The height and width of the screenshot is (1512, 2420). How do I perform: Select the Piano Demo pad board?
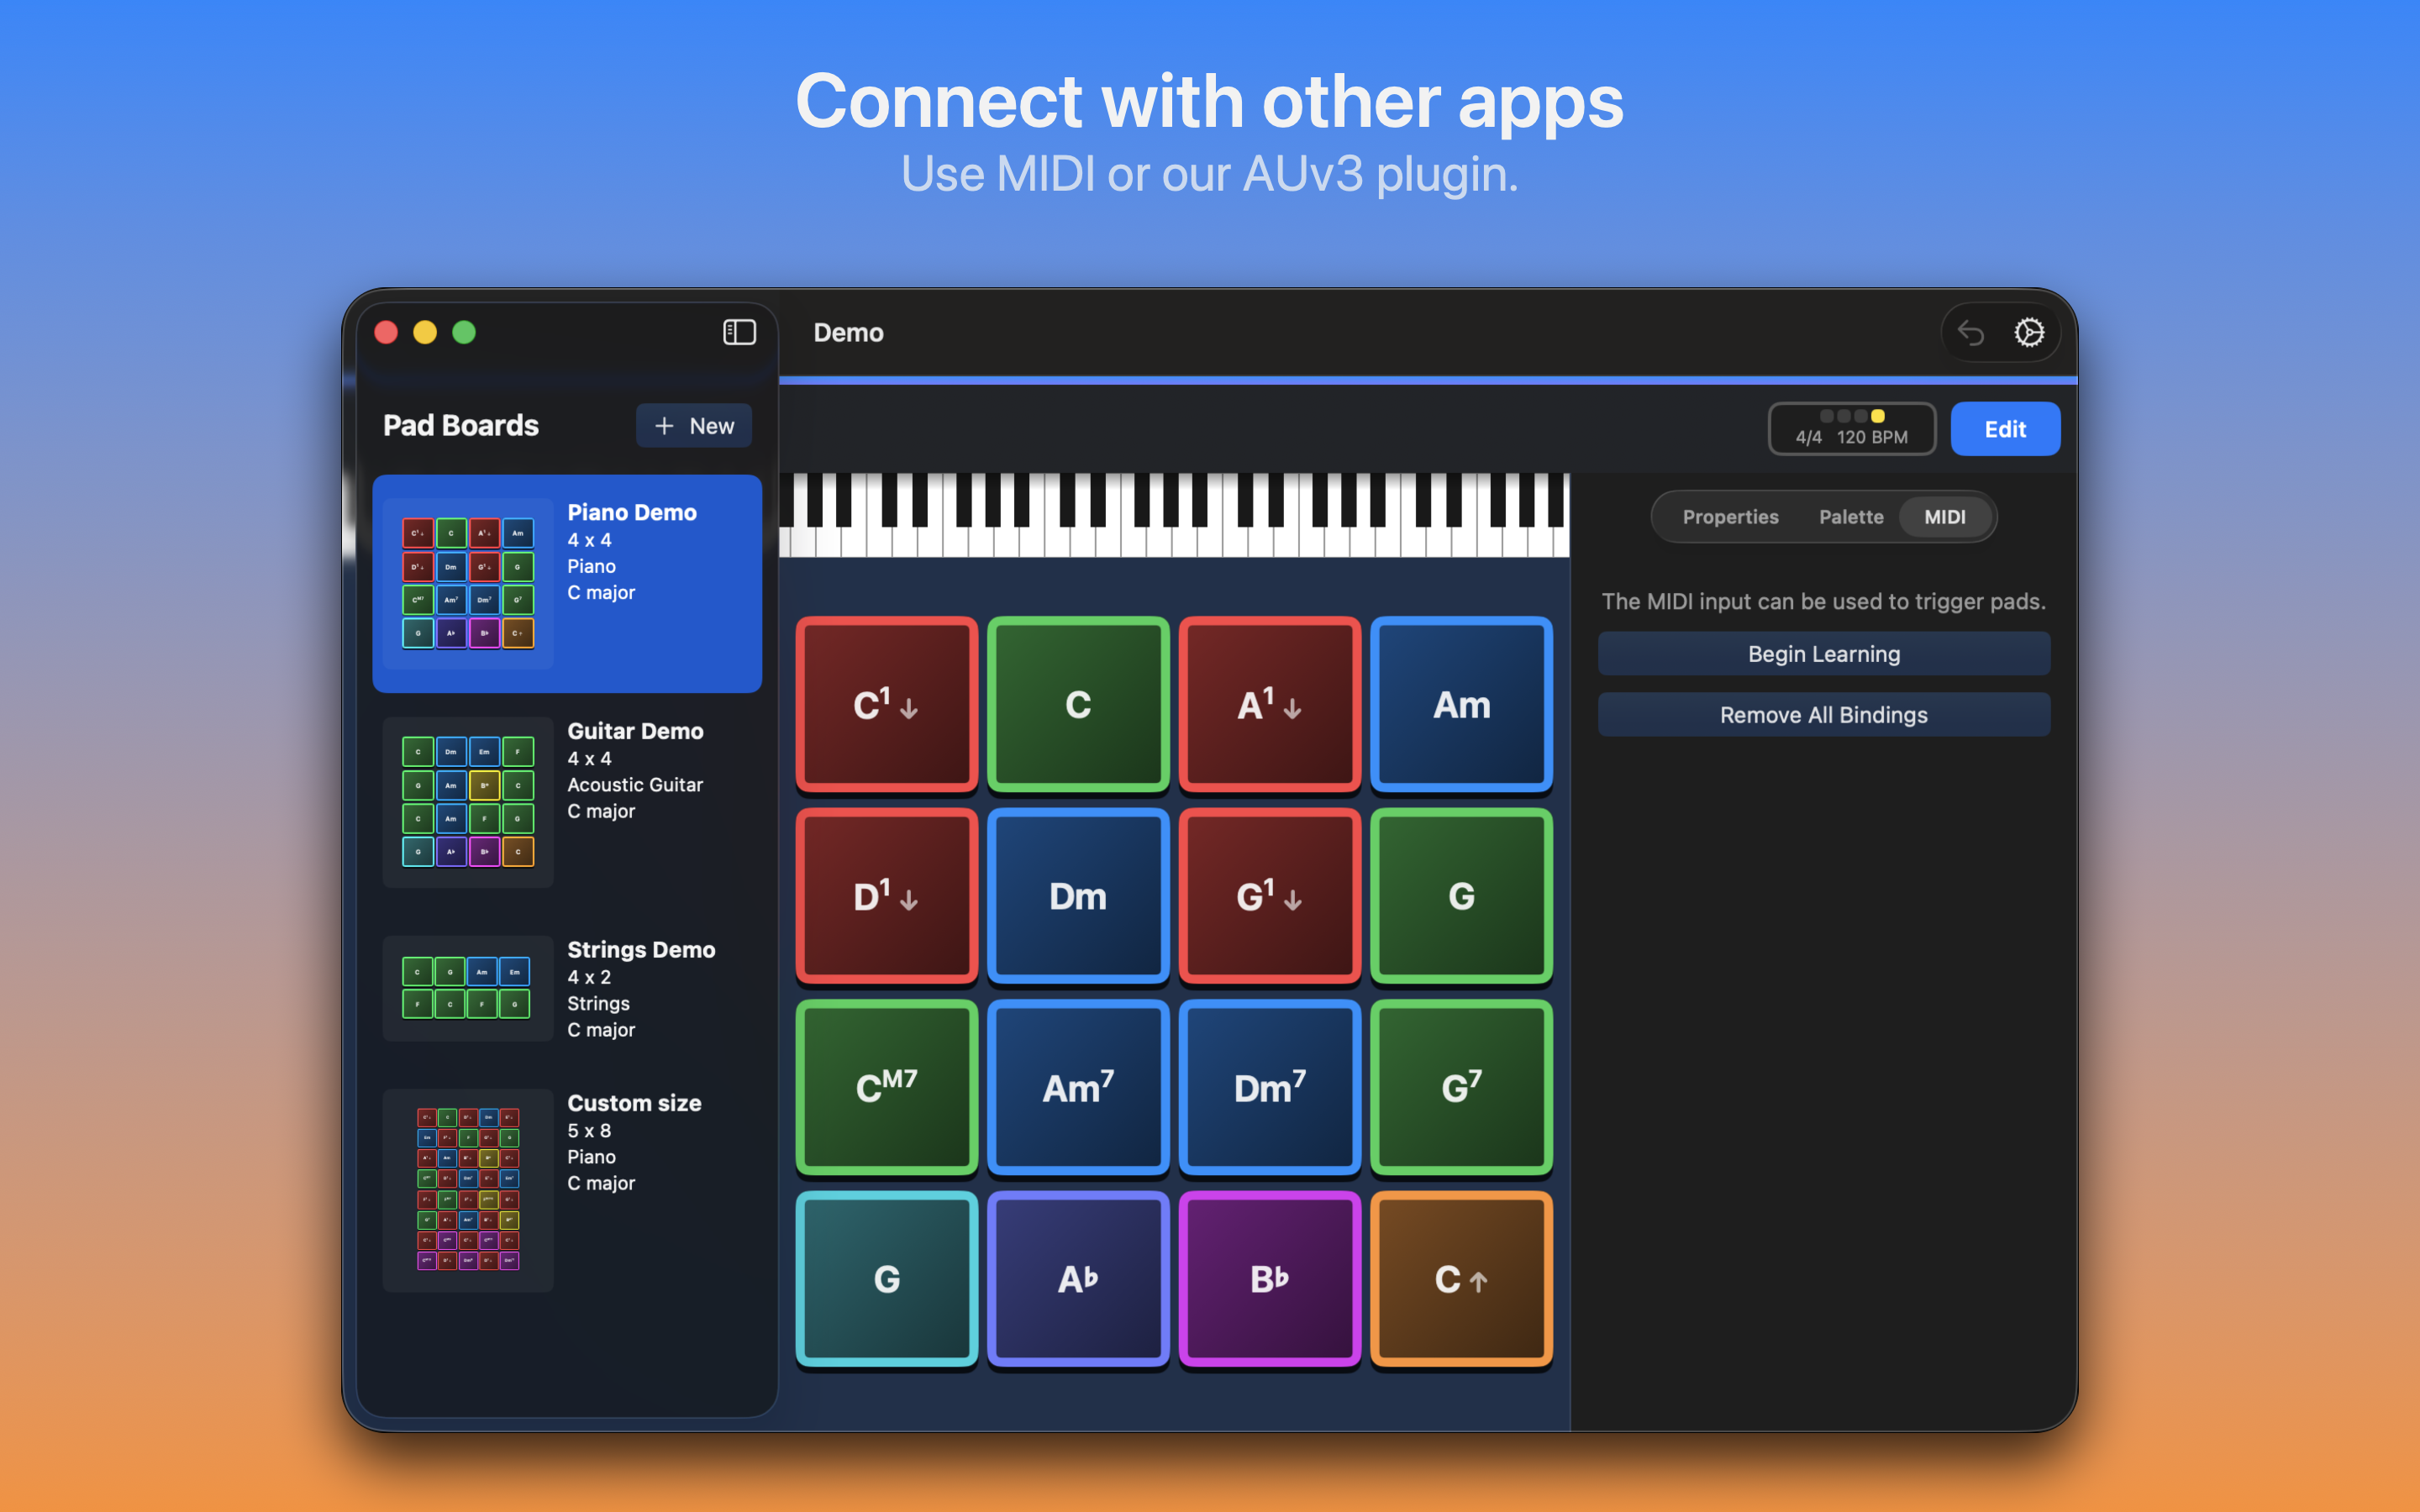pos(567,584)
